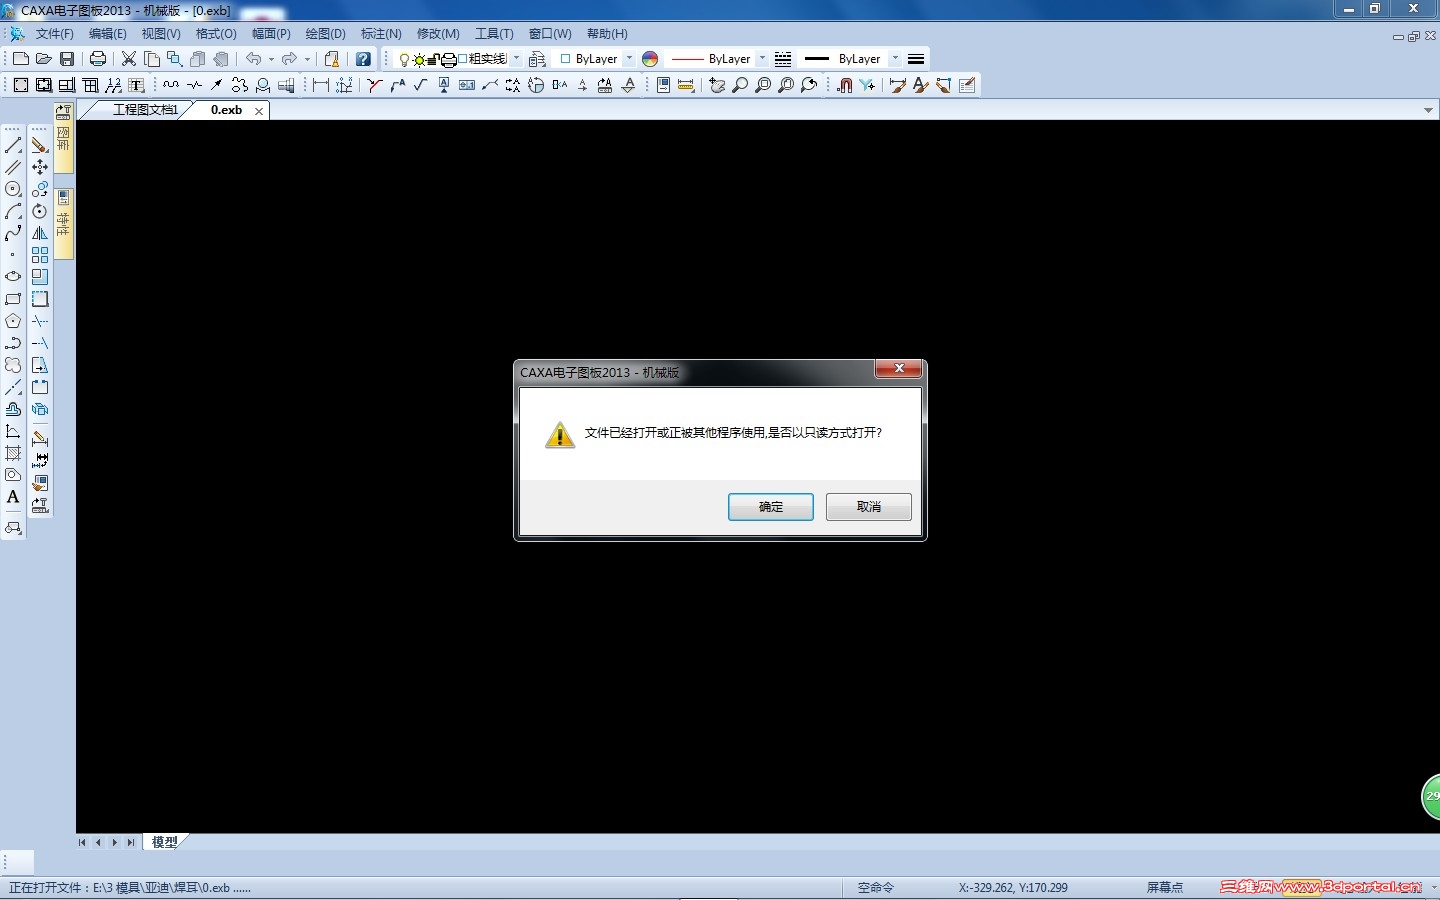
Task: Expand the layer dropdown showing 粗实线
Action: tap(516, 59)
